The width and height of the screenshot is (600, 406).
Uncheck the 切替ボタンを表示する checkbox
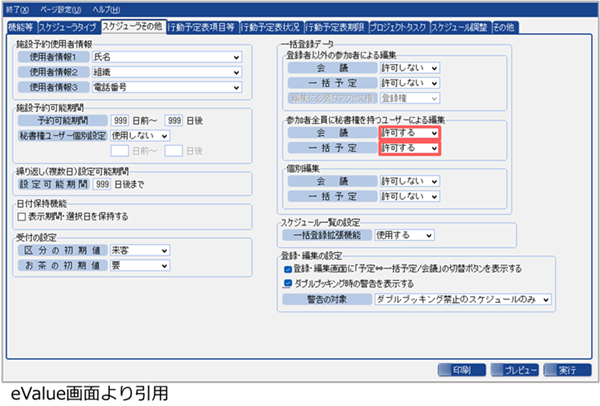(x=287, y=269)
